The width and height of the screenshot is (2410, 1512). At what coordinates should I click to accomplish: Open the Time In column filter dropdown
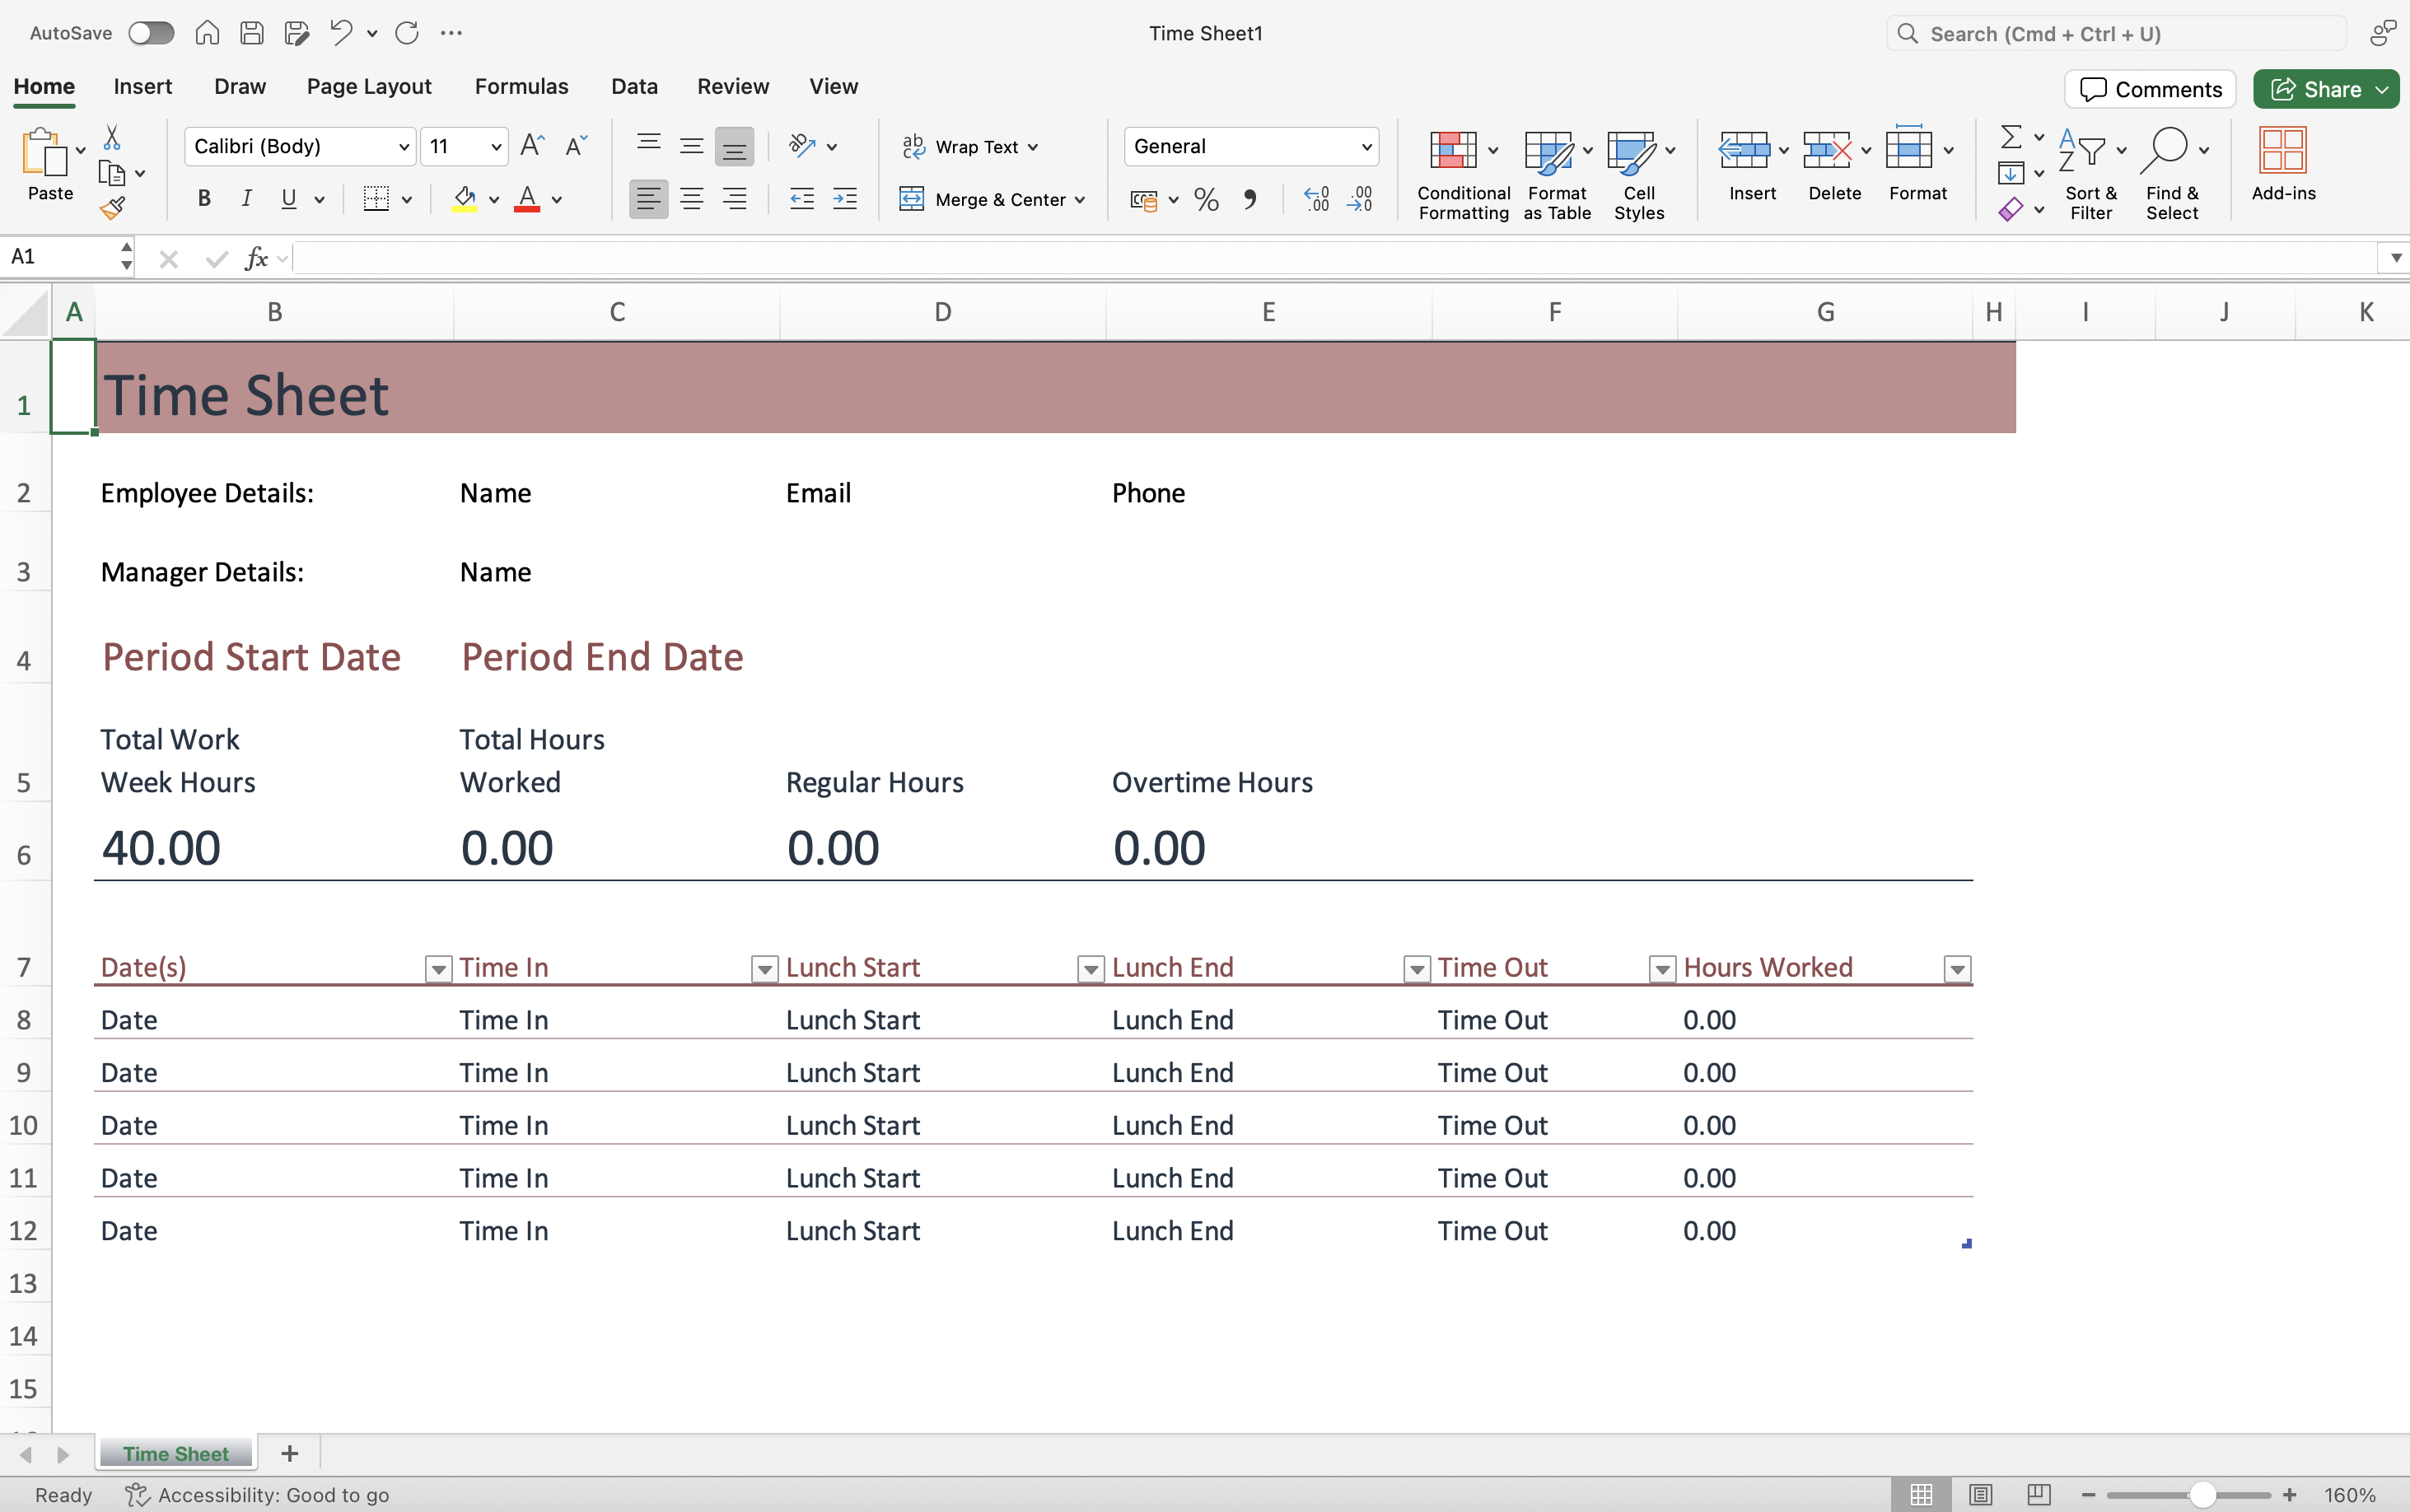tap(764, 968)
